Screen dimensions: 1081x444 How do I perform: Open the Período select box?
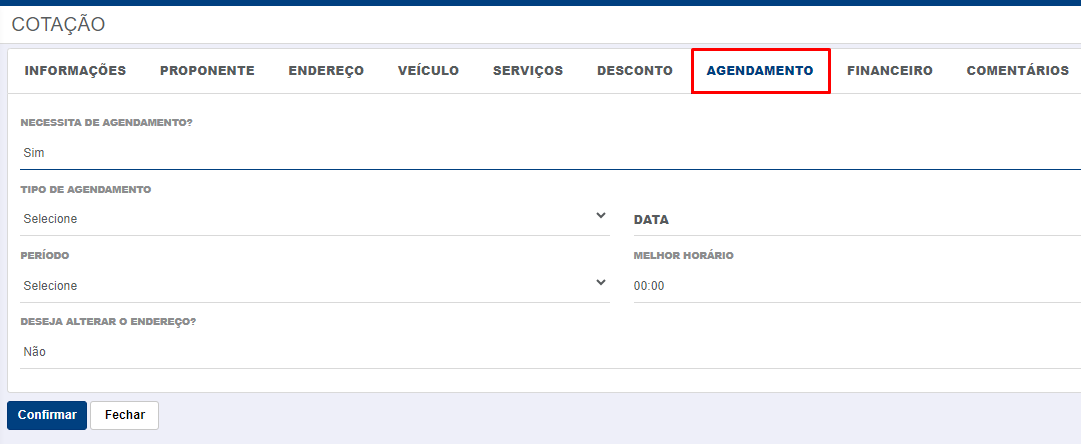[315, 285]
